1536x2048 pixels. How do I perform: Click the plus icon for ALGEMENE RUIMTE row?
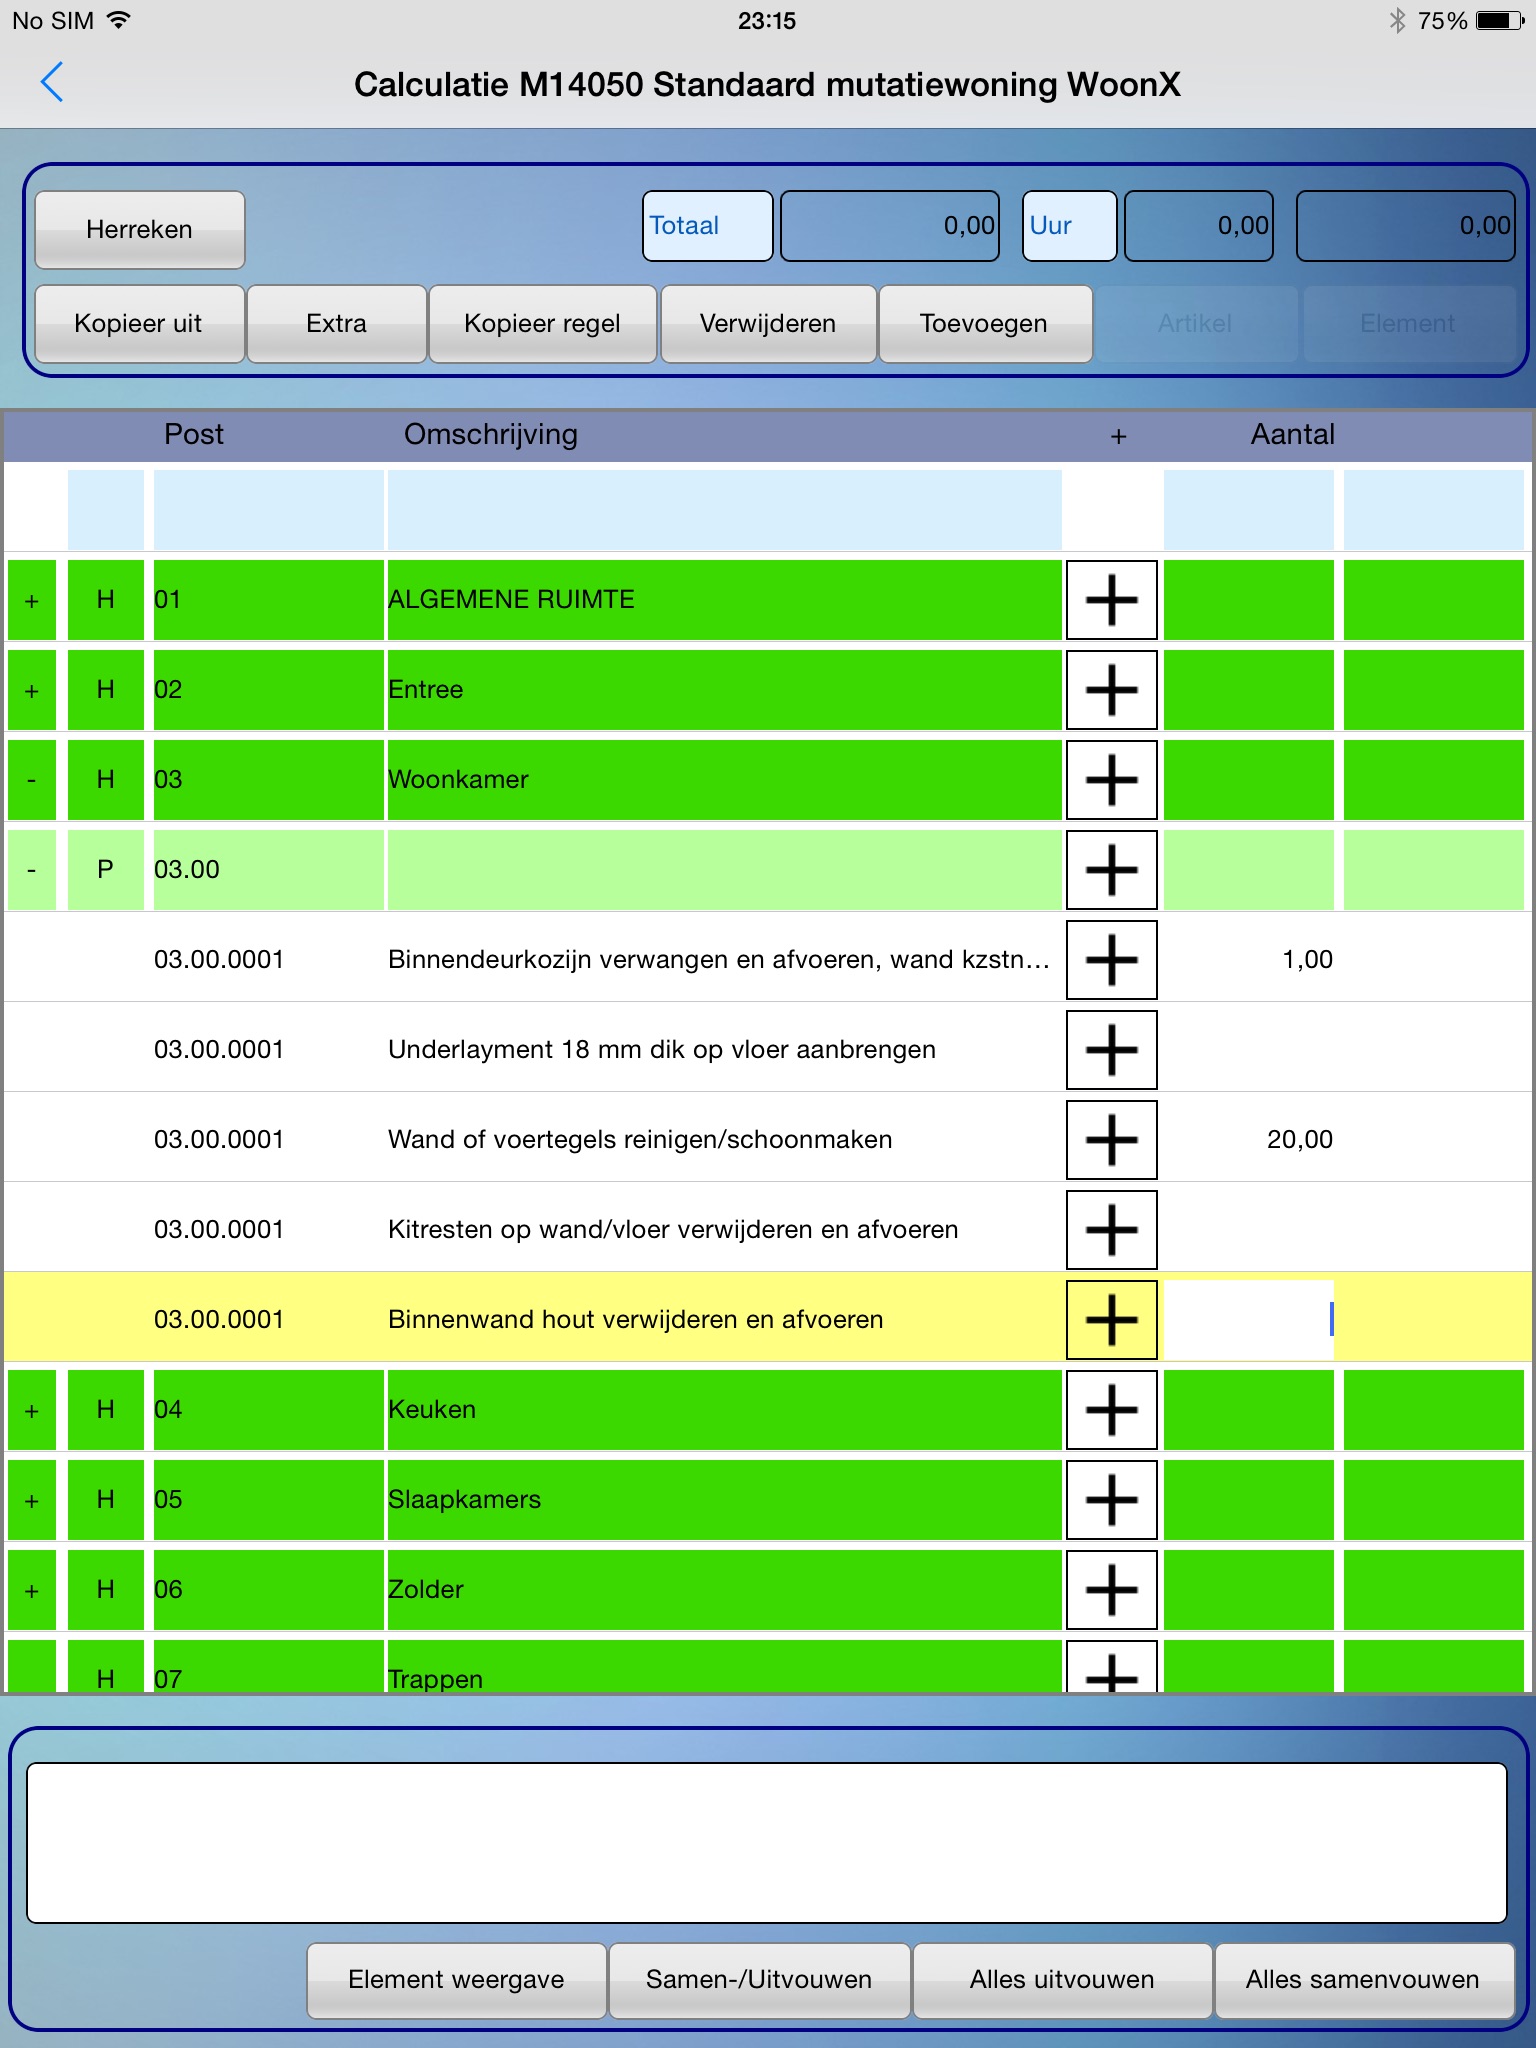(x=1111, y=600)
